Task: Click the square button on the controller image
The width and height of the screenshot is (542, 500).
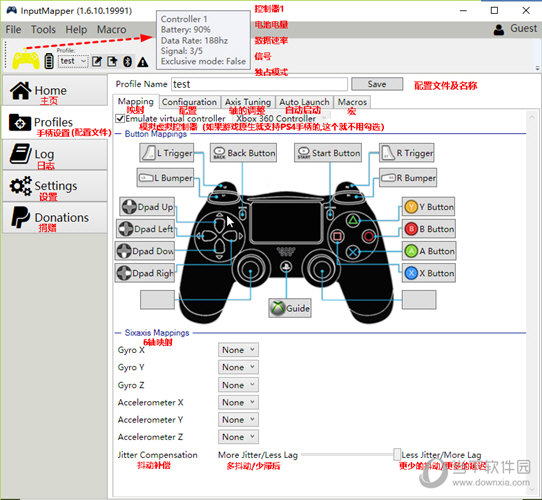Action: 337,236
